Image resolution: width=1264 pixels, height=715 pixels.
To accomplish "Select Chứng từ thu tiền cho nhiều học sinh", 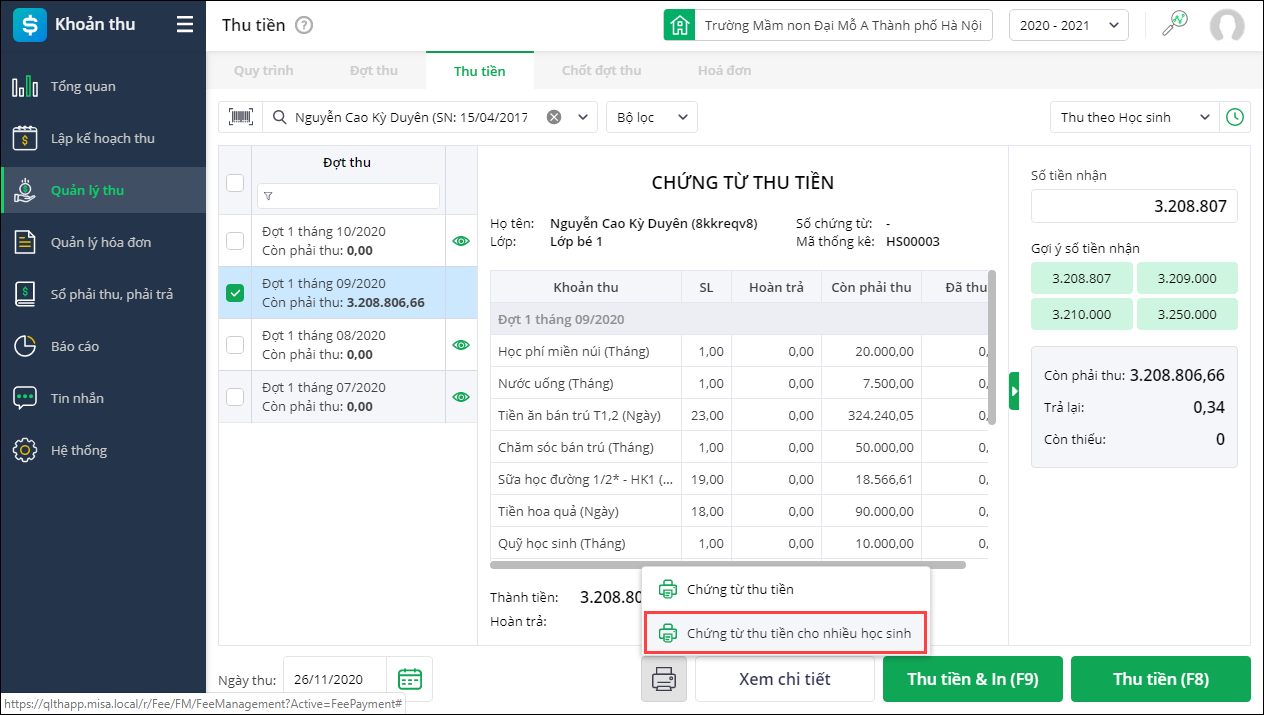I will pyautogui.click(x=785, y=633).
